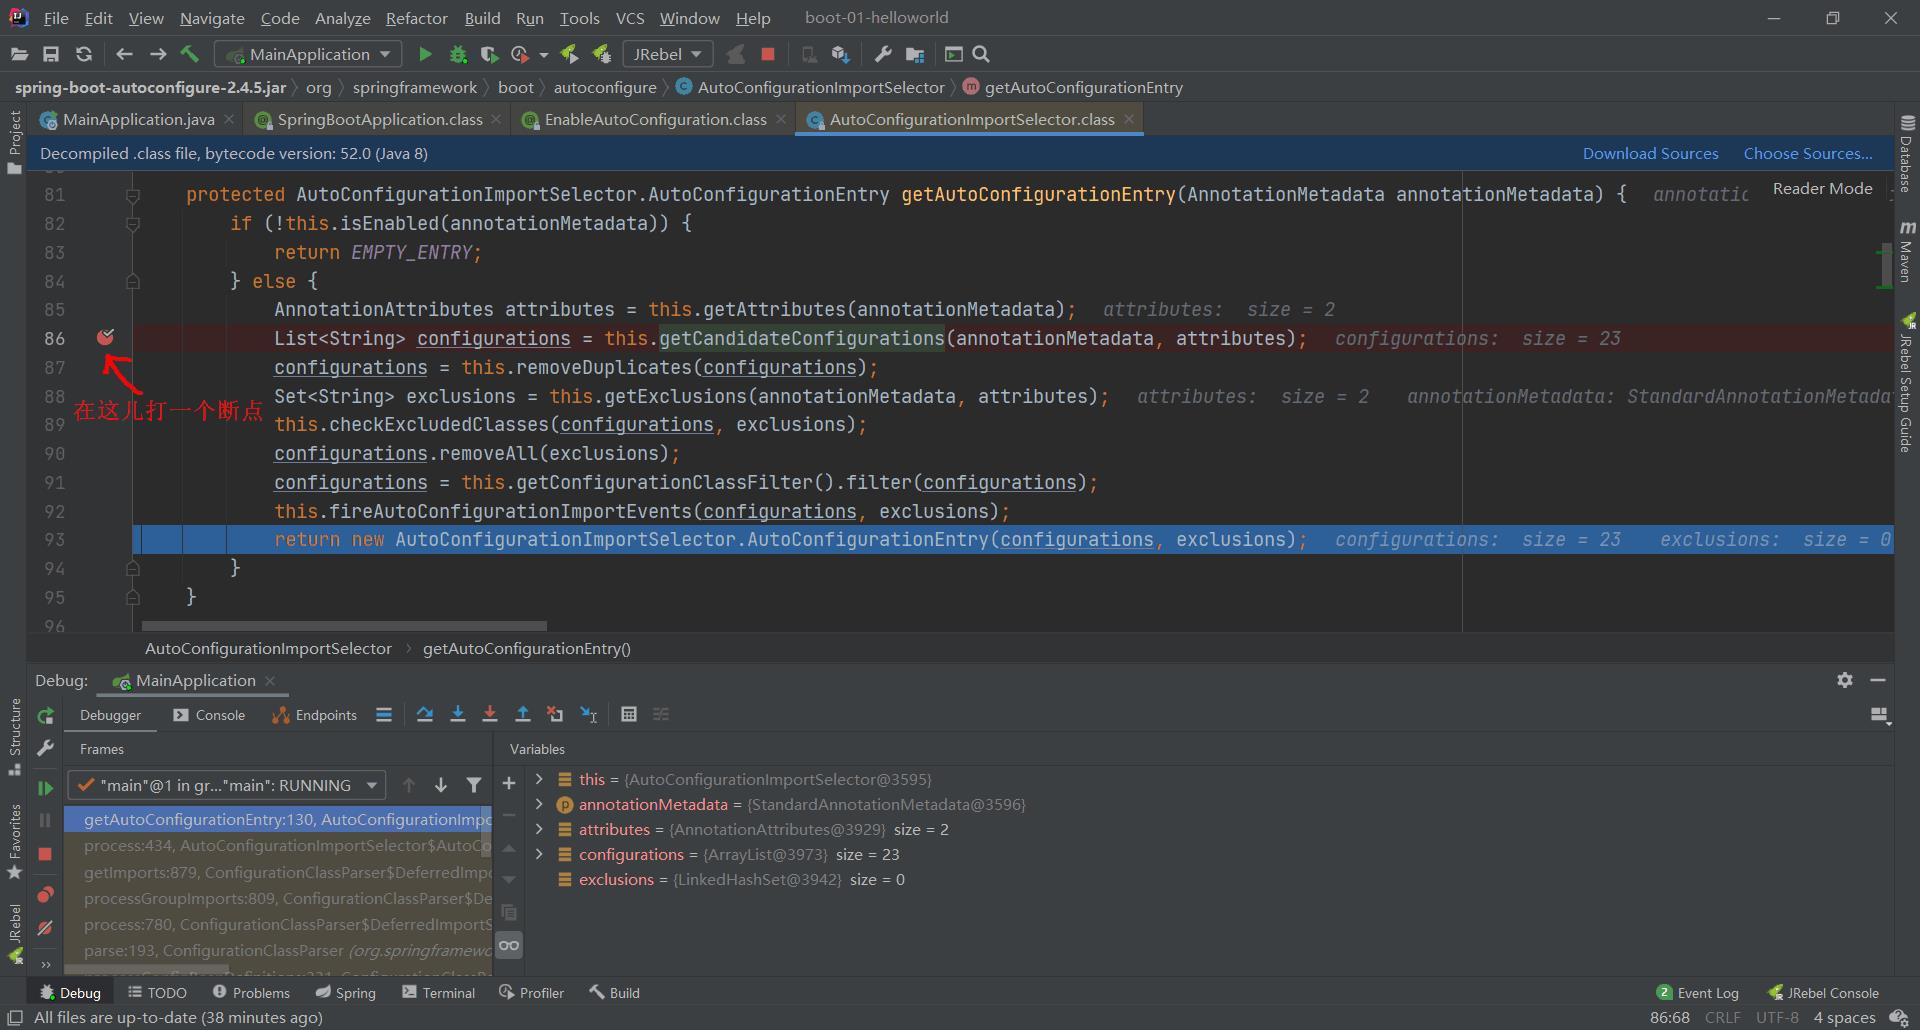This screenshot has height=1030, width=1920.
Task: Run MainApplication with green play icon
Action: (425, 54)
